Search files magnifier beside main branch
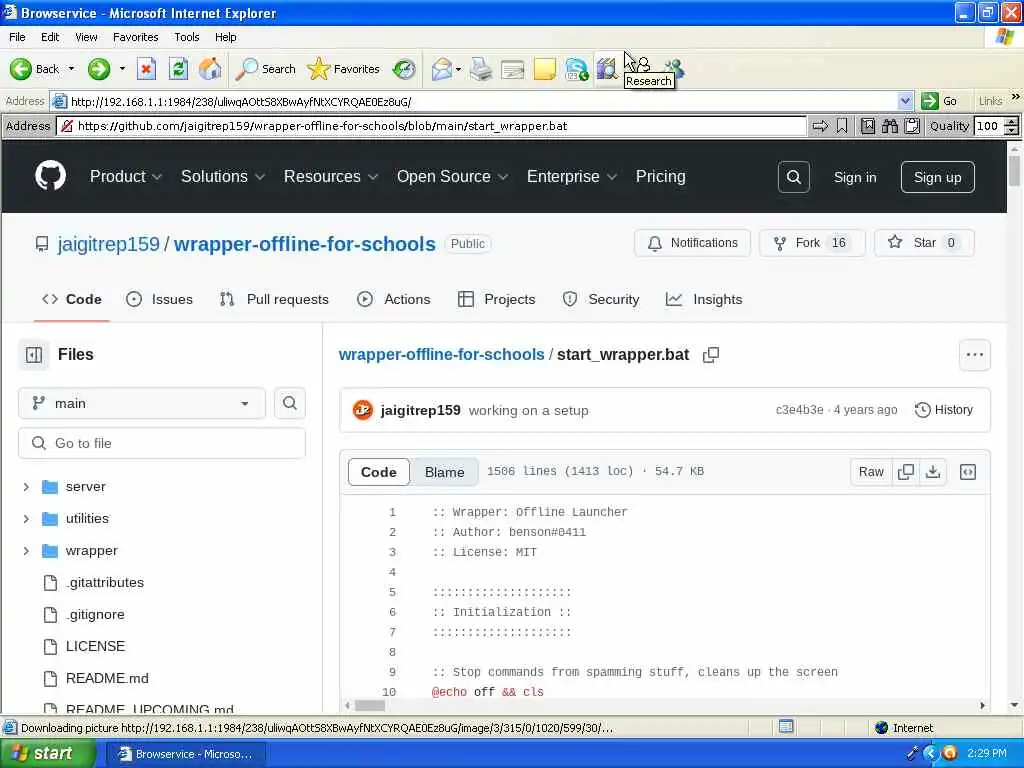Image resolution: width=1024 pixels, height=768 pixels. click(x=290, y=403)
